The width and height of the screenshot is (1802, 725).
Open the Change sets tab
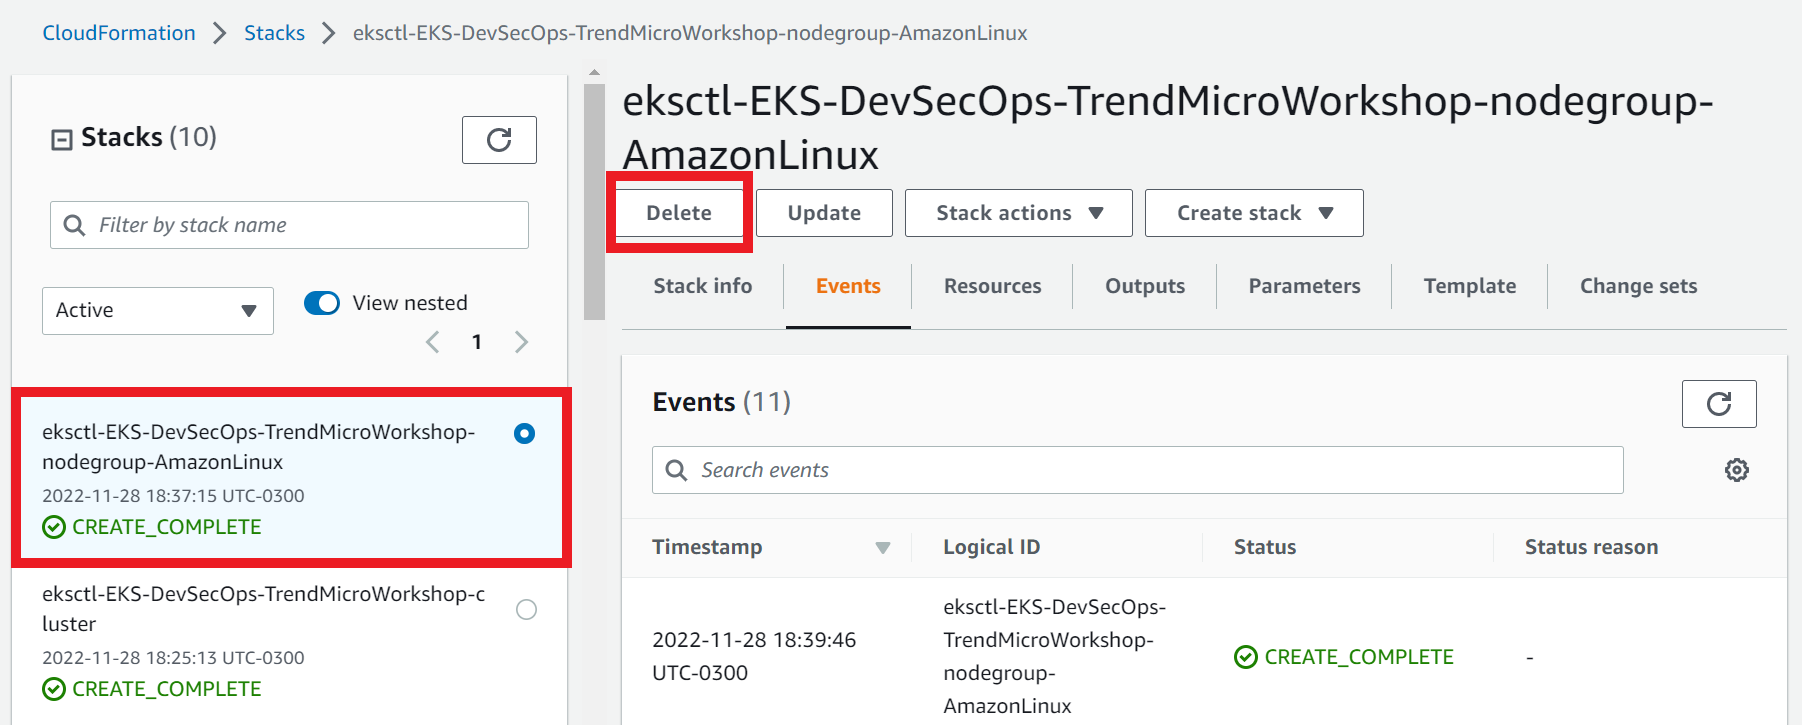point(1638,286)
